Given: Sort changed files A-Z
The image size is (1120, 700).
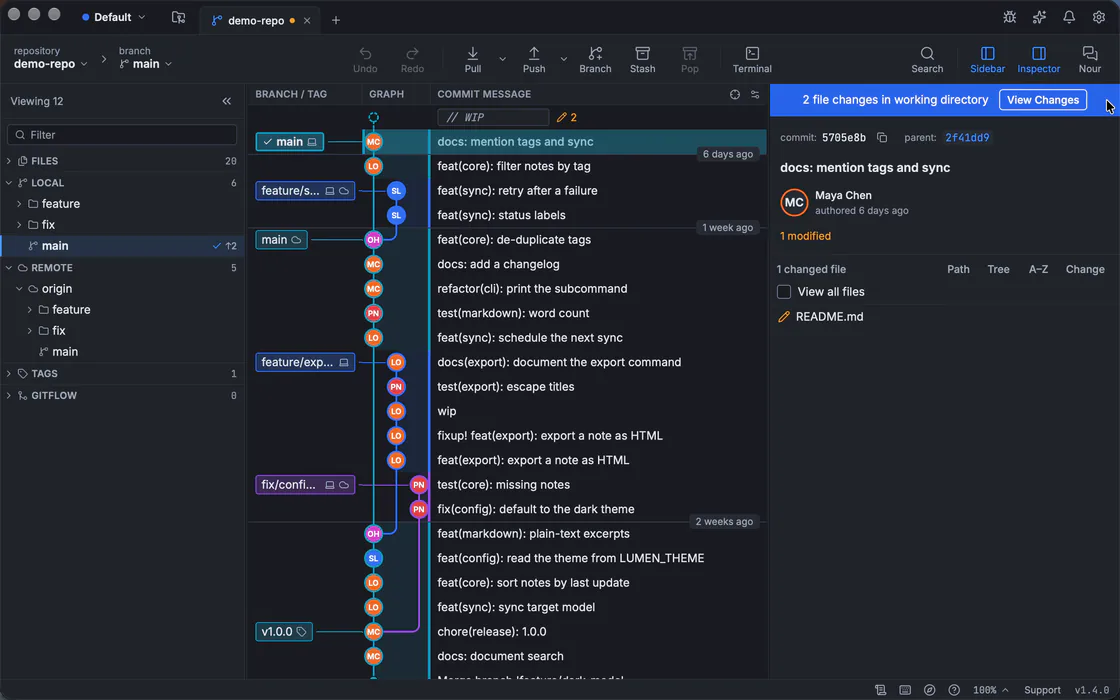Looking at the screenshot, I should pyautogui.click(x=1038, y=269).
